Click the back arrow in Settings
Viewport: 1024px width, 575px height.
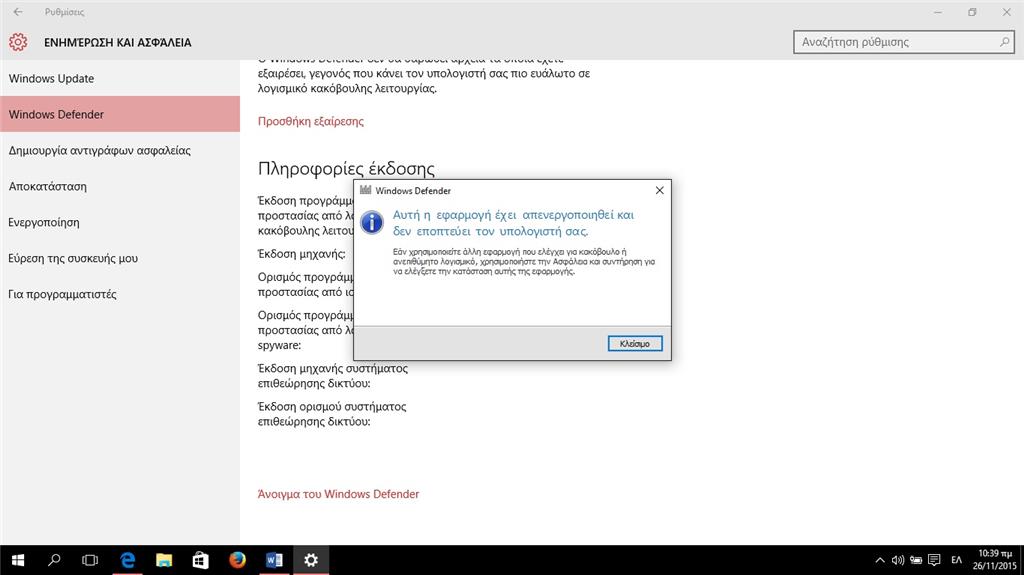[18, 12]
